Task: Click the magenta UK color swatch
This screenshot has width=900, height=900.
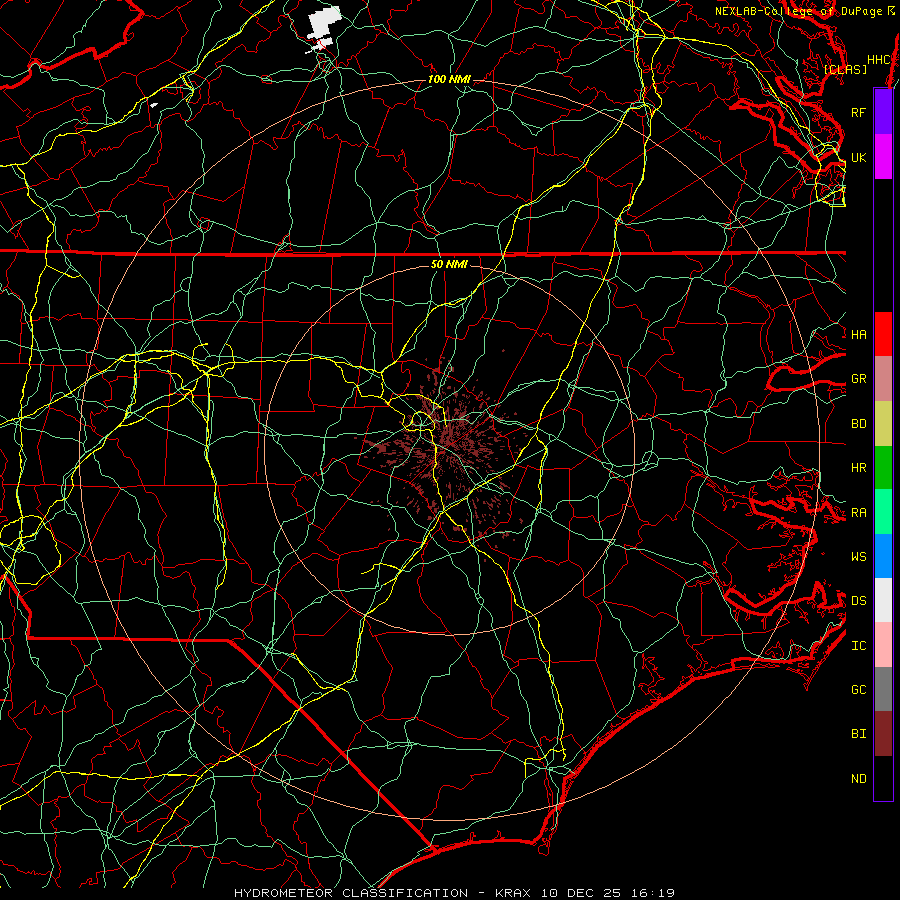Action: pos(883,157)
